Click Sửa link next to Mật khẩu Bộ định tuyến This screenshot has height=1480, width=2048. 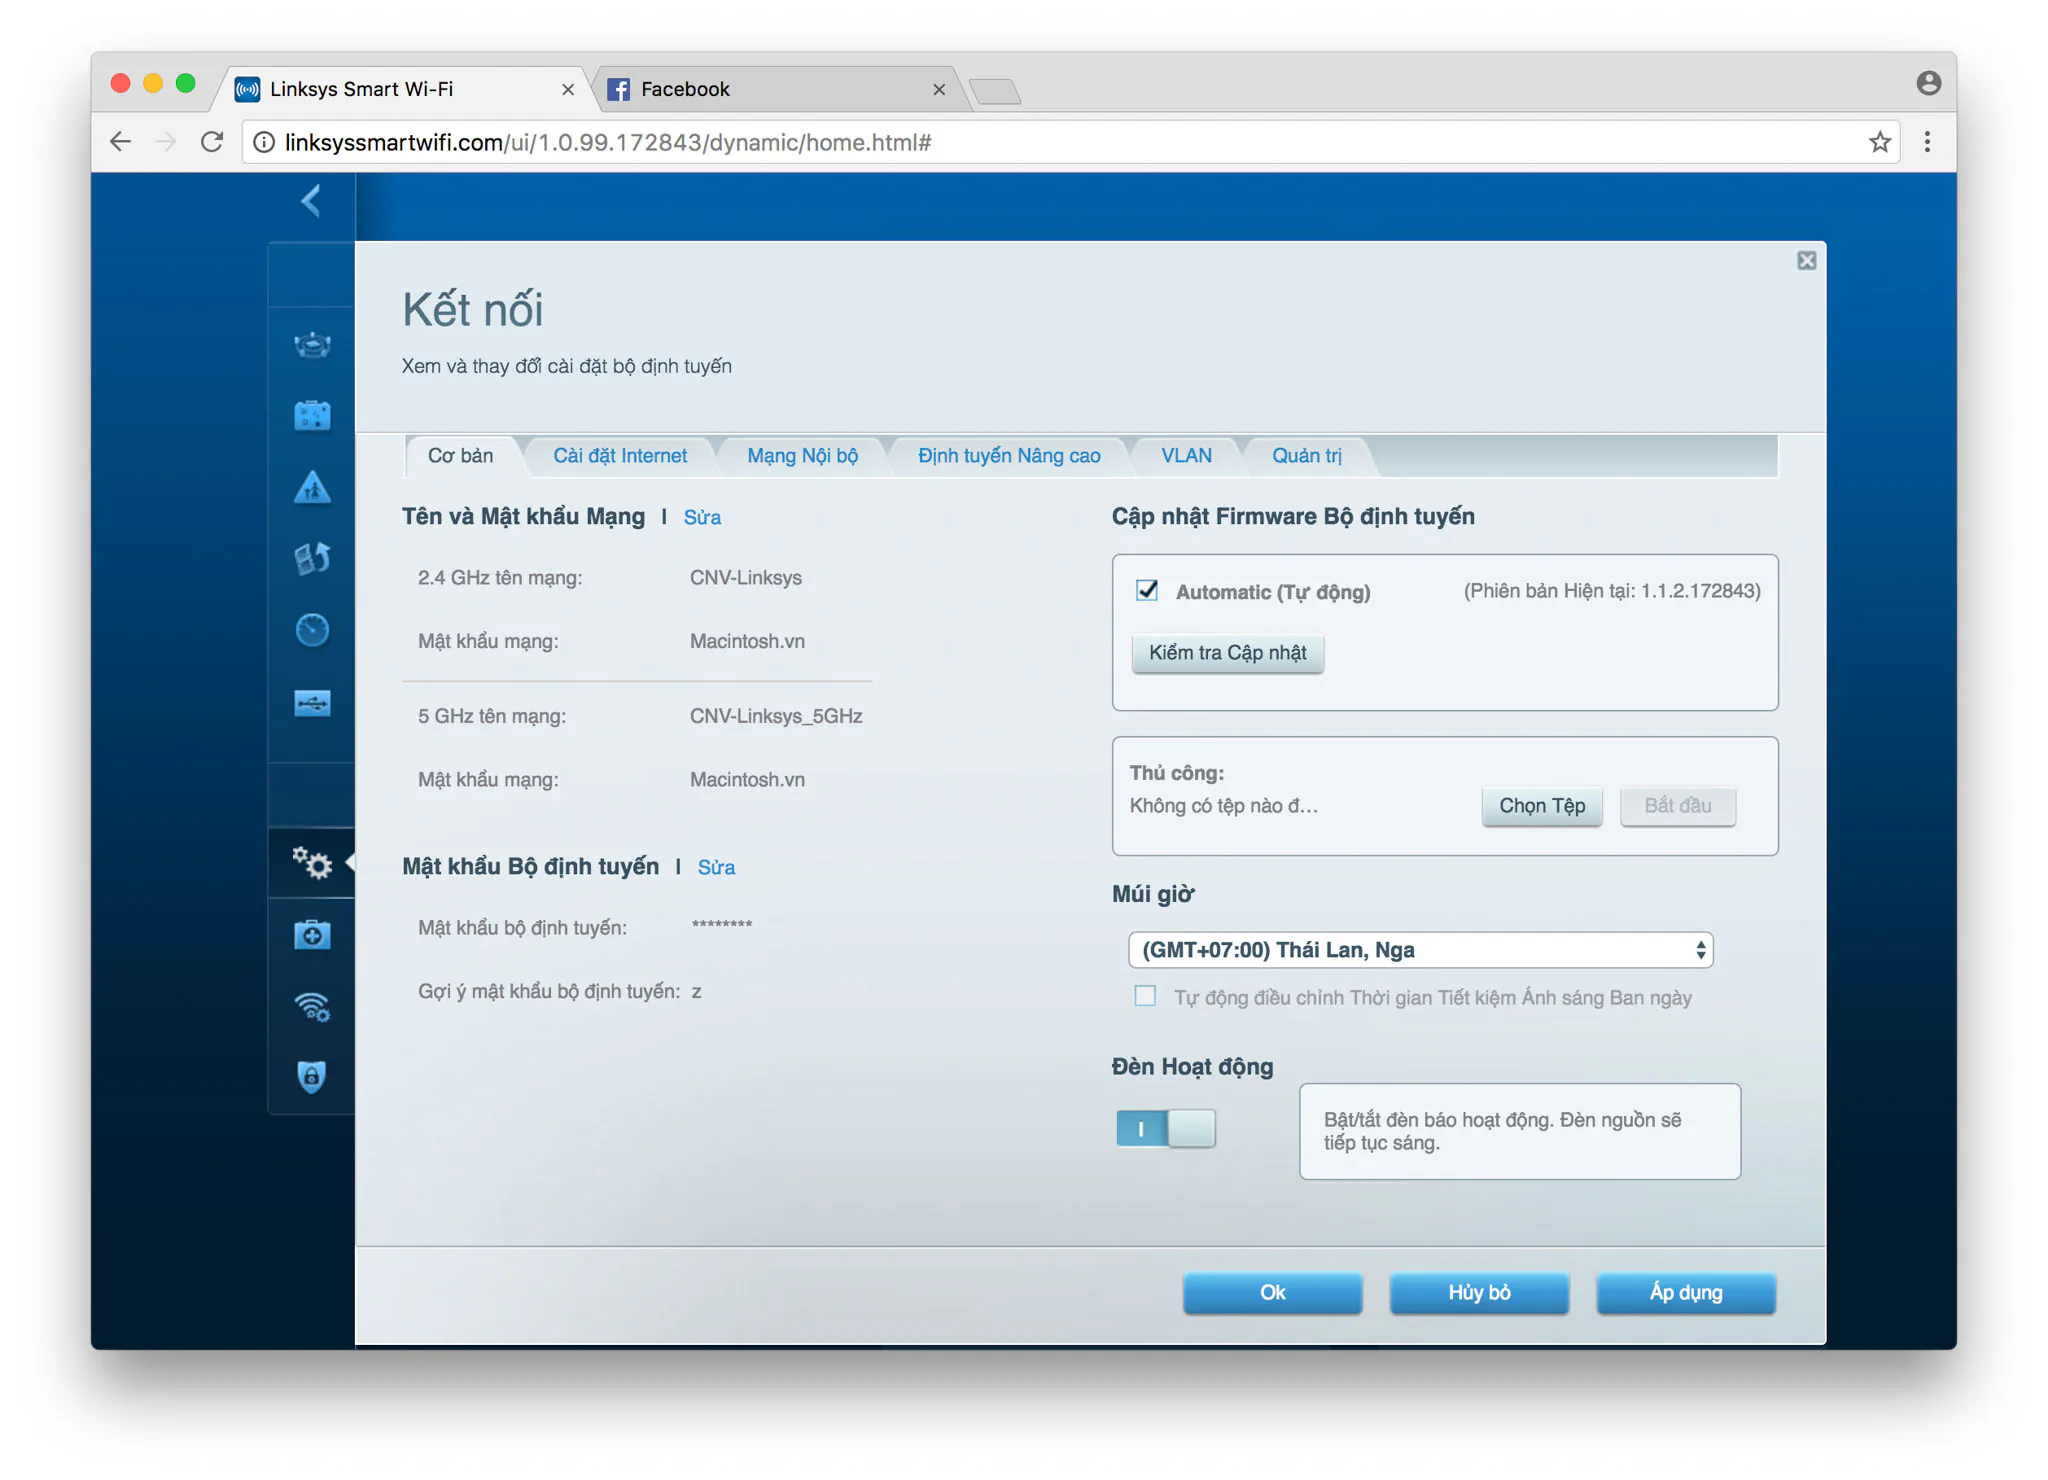click(x=716, y=867)
